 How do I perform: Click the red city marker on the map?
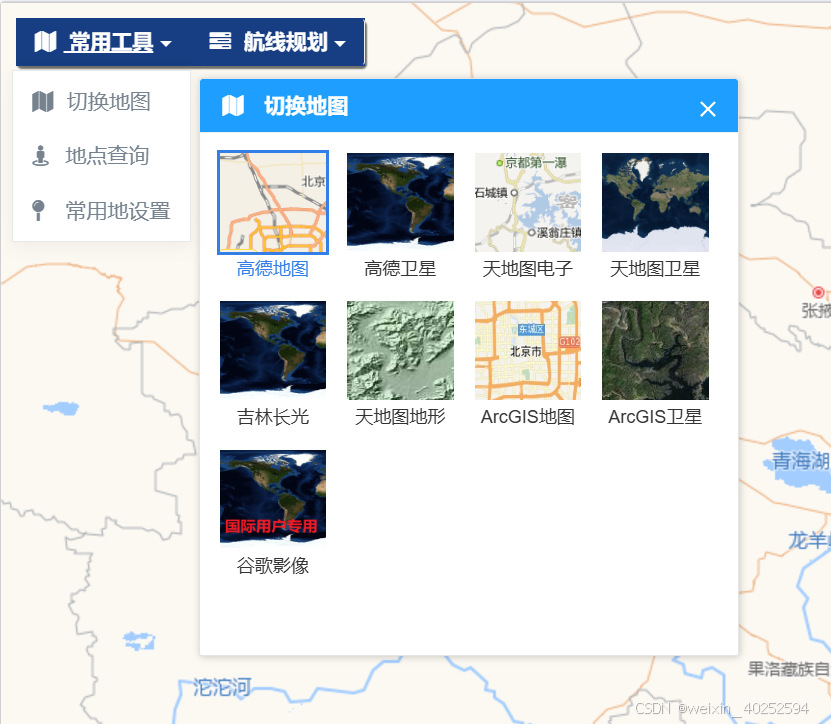click(x=818, y=293)
